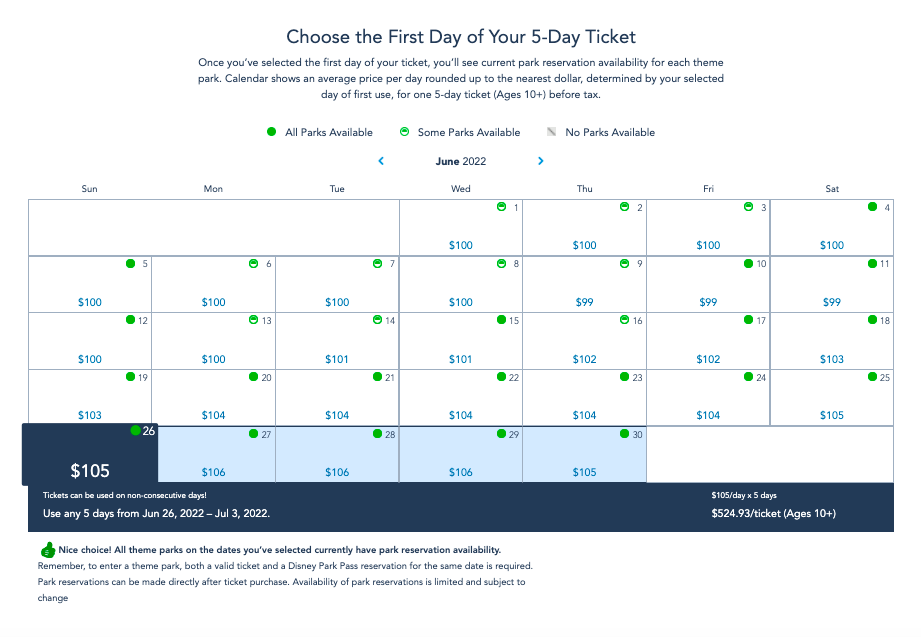The image size is (921, 637).
Task: Click the All Parks Available legend dot
Action: coord(272,132)
